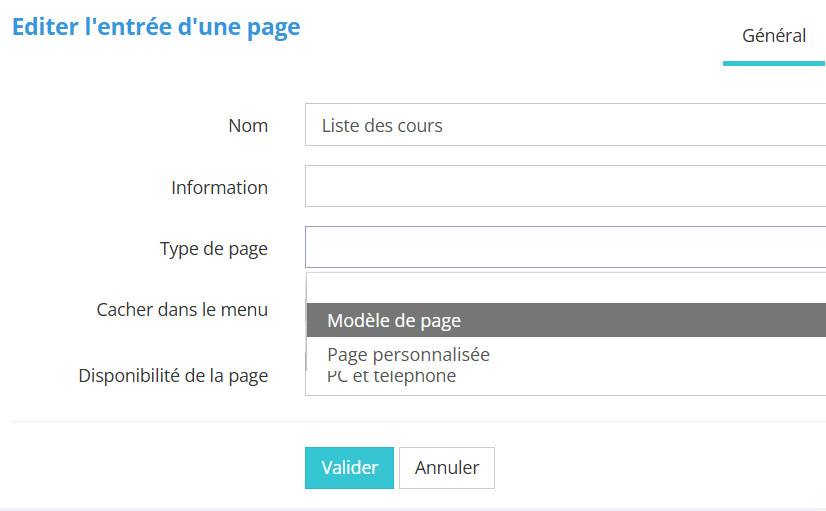The width and height of the screenshot is (826, 511).
Task: Click the Information field label
Action: point(219,188)
